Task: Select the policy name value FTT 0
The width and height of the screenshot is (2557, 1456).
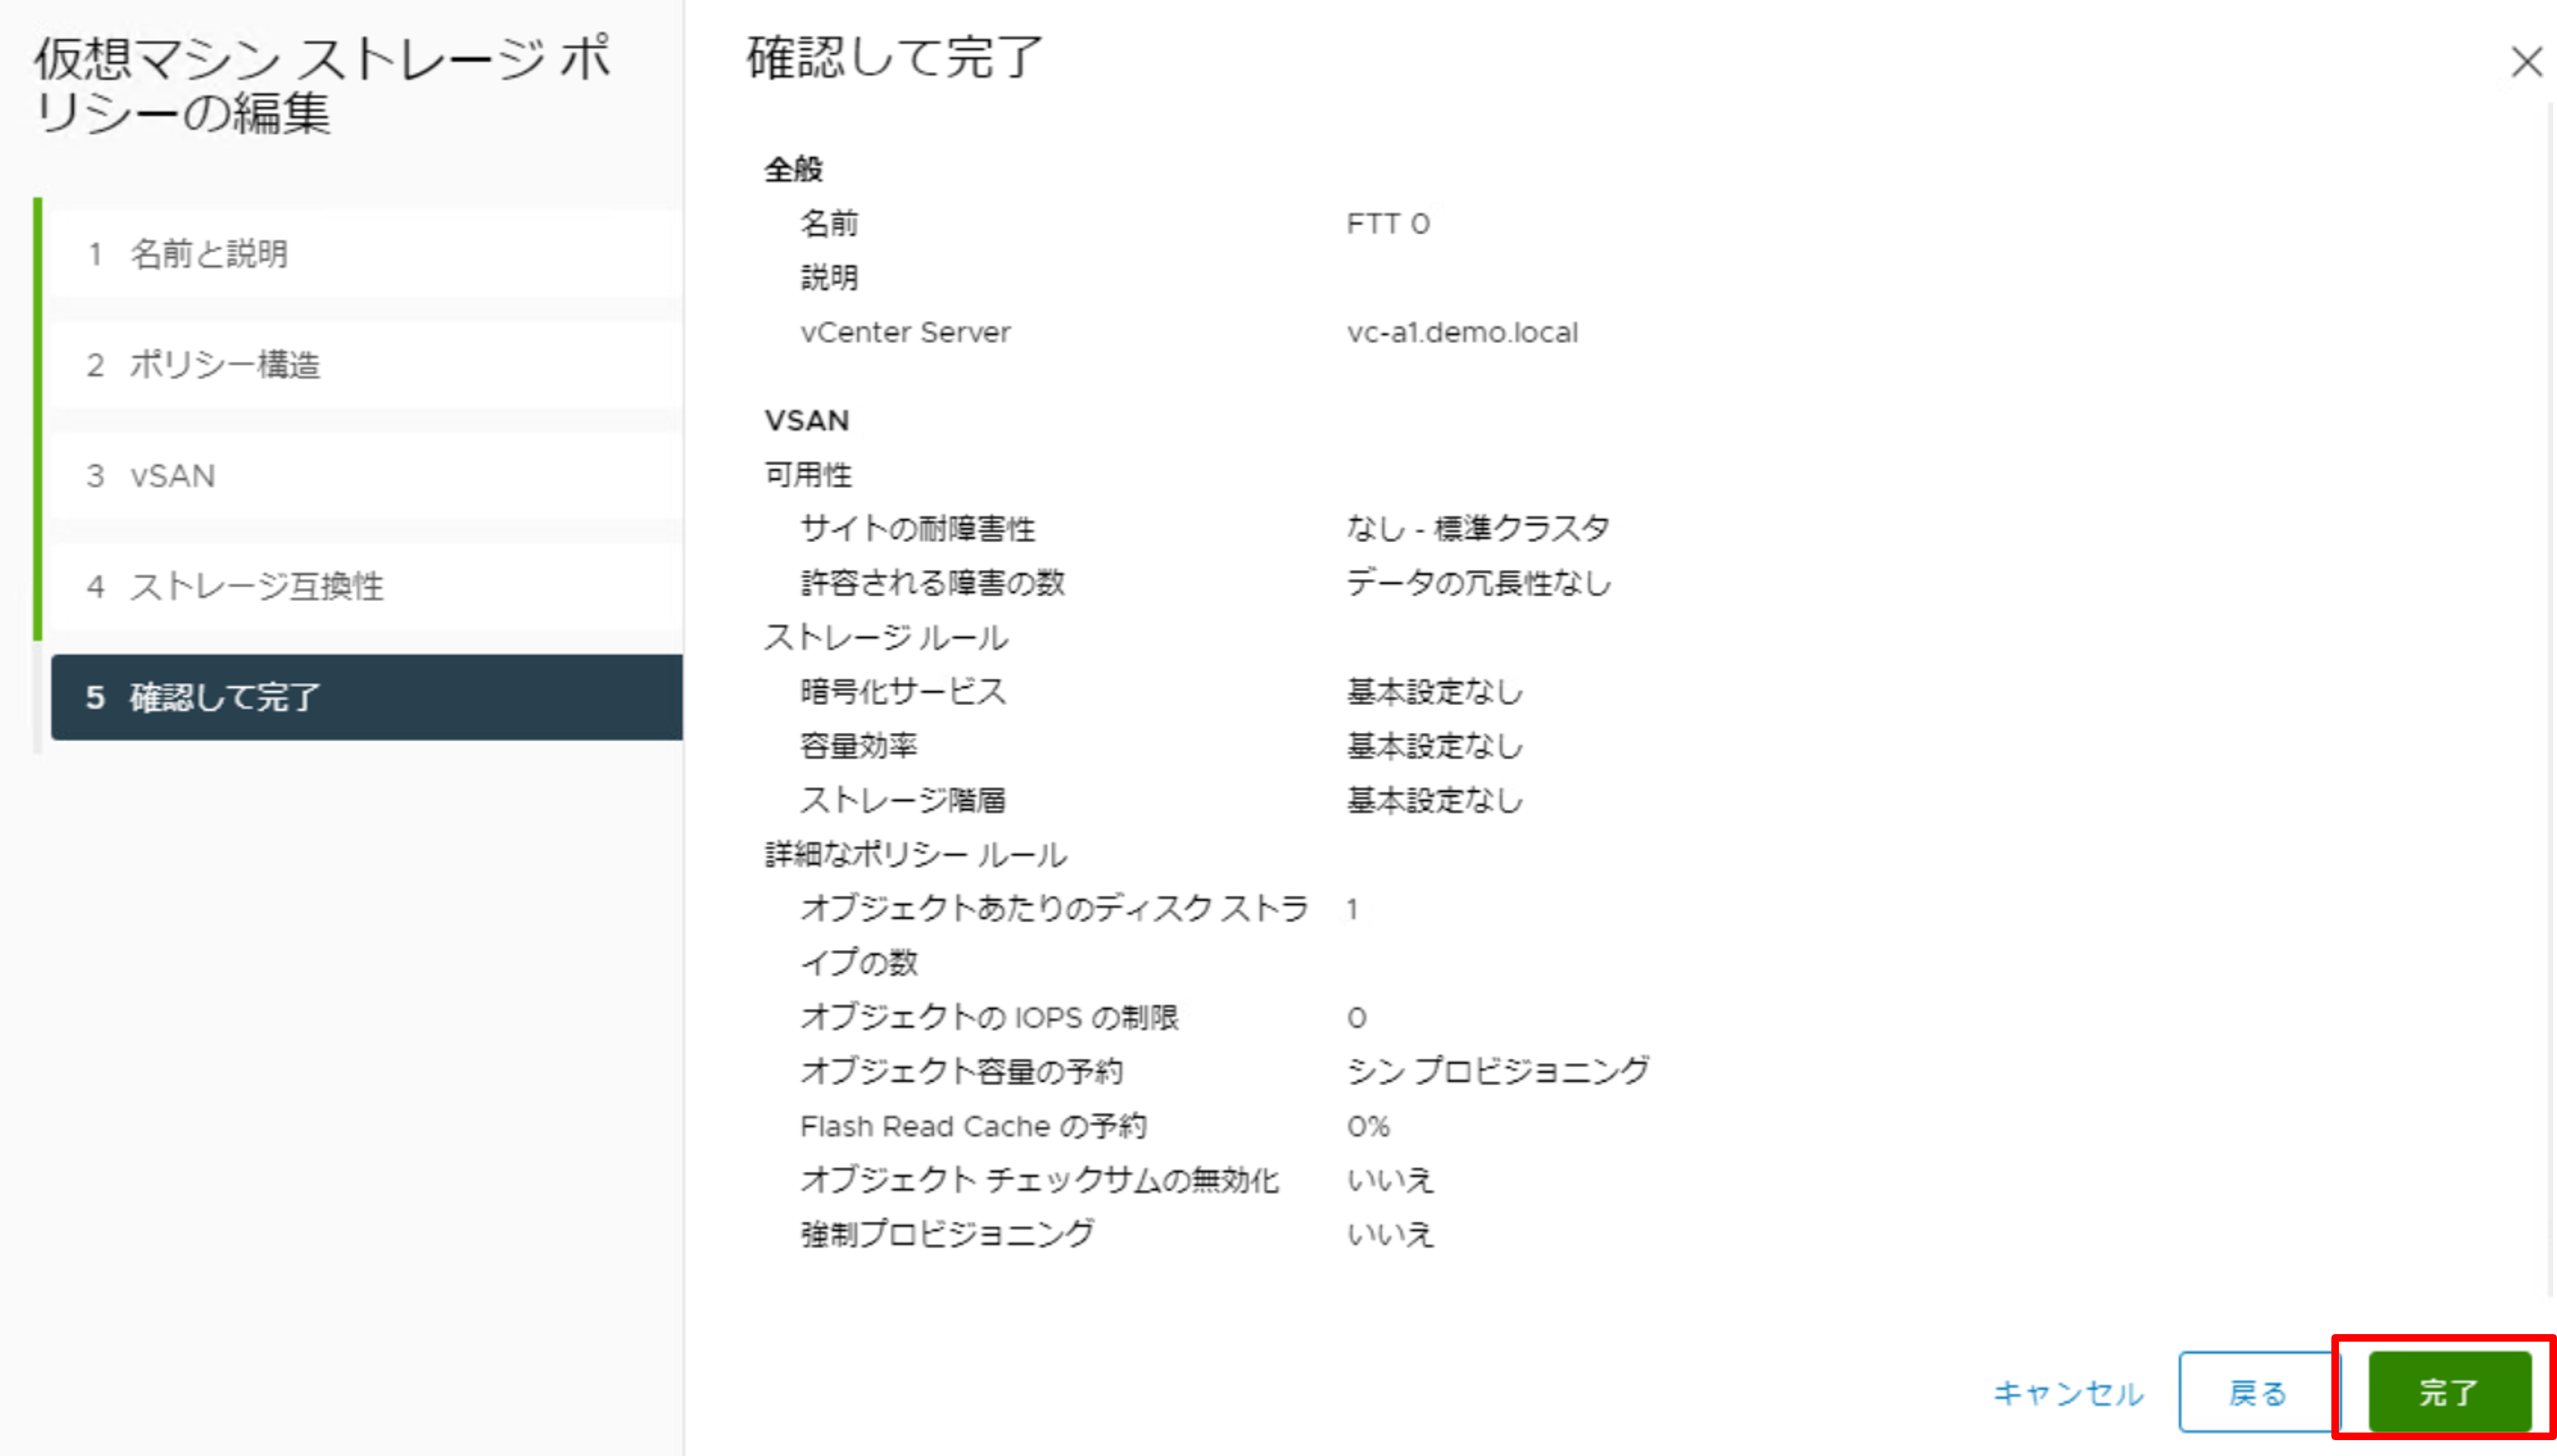Action: 1388,224
